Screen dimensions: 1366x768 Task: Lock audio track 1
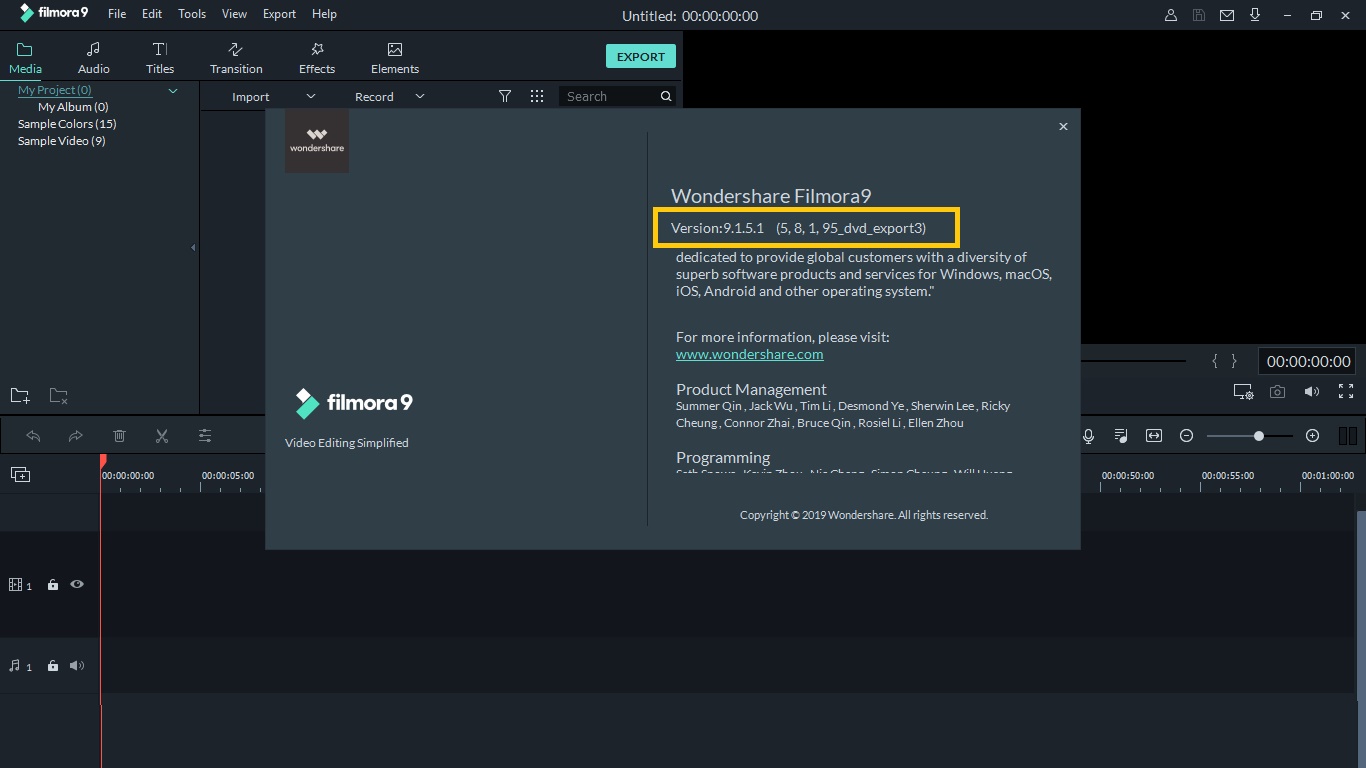pos(53,666)
